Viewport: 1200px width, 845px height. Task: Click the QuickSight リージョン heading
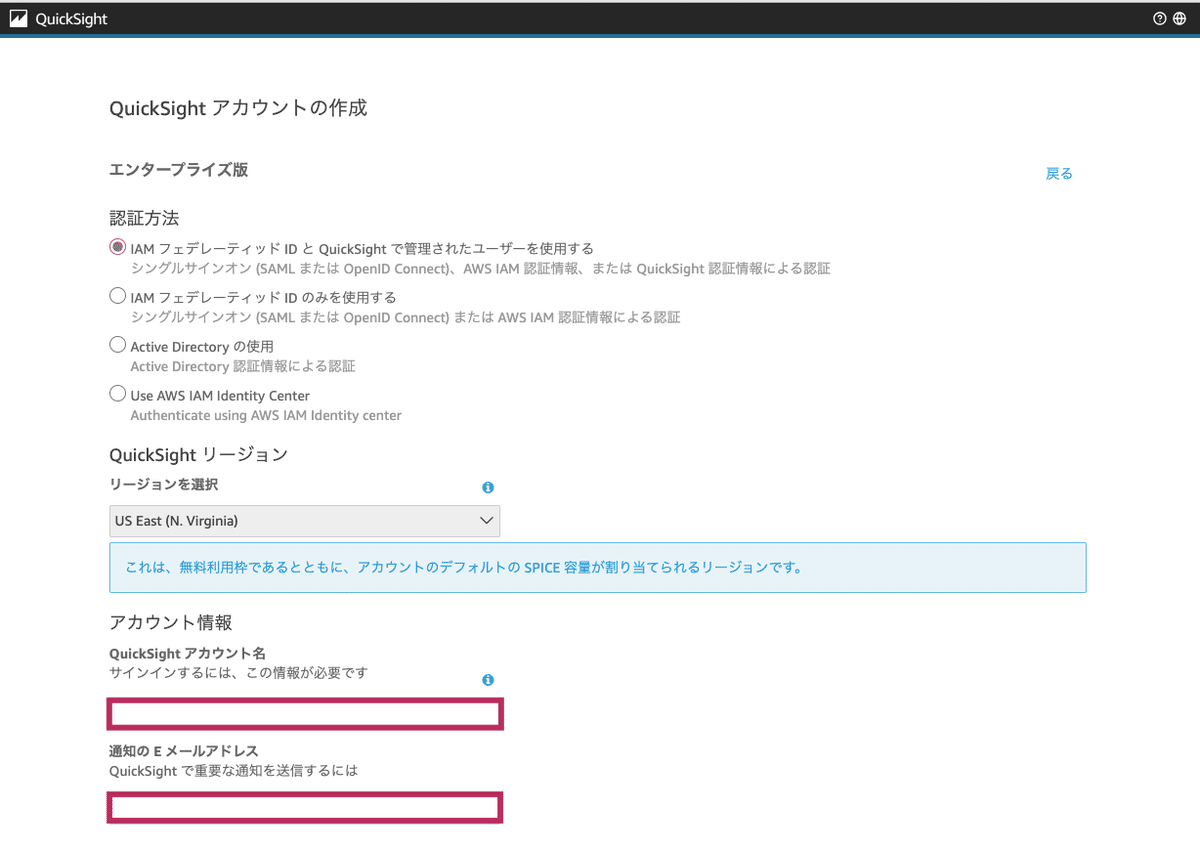tap(199, 455)
